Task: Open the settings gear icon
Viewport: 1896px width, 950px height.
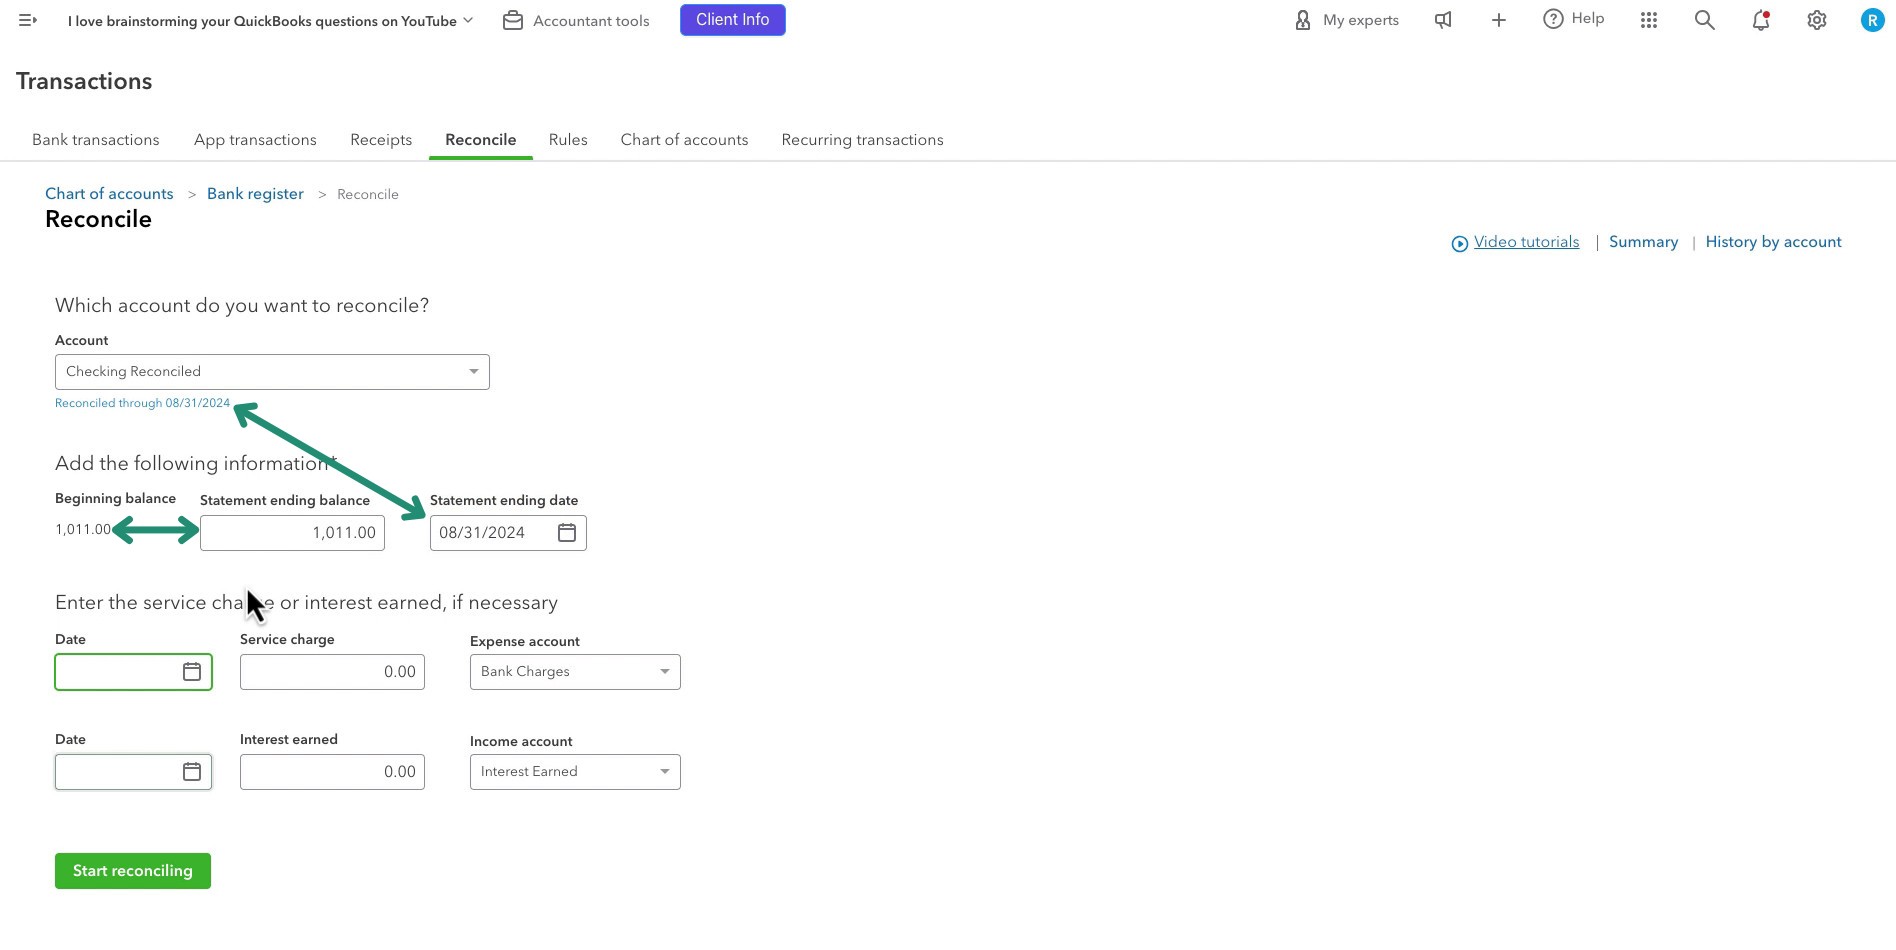Action: point(1817,20)
